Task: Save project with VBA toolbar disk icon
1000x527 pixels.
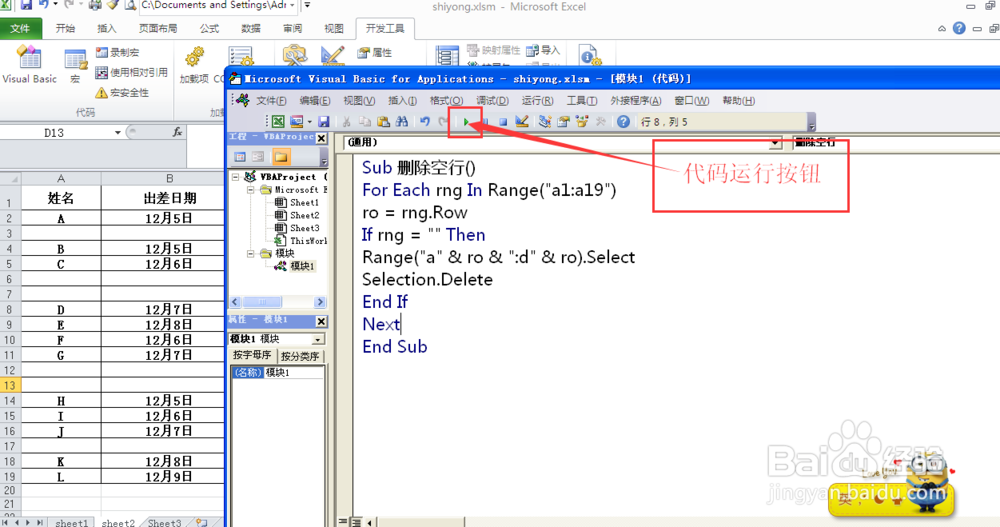Action: coord(324,121)
